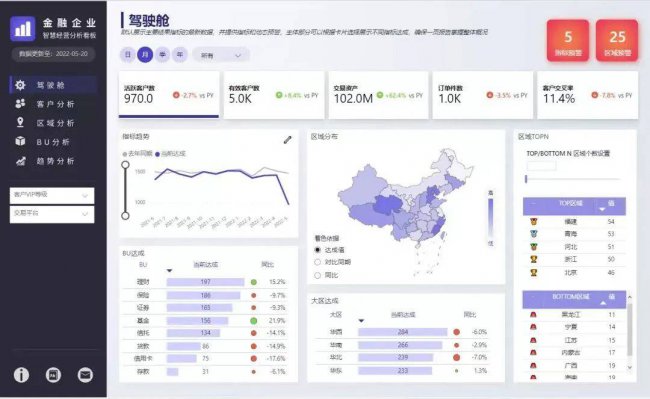Select the 订单件数 KPI card
The image size is (650, 399).
483,95
